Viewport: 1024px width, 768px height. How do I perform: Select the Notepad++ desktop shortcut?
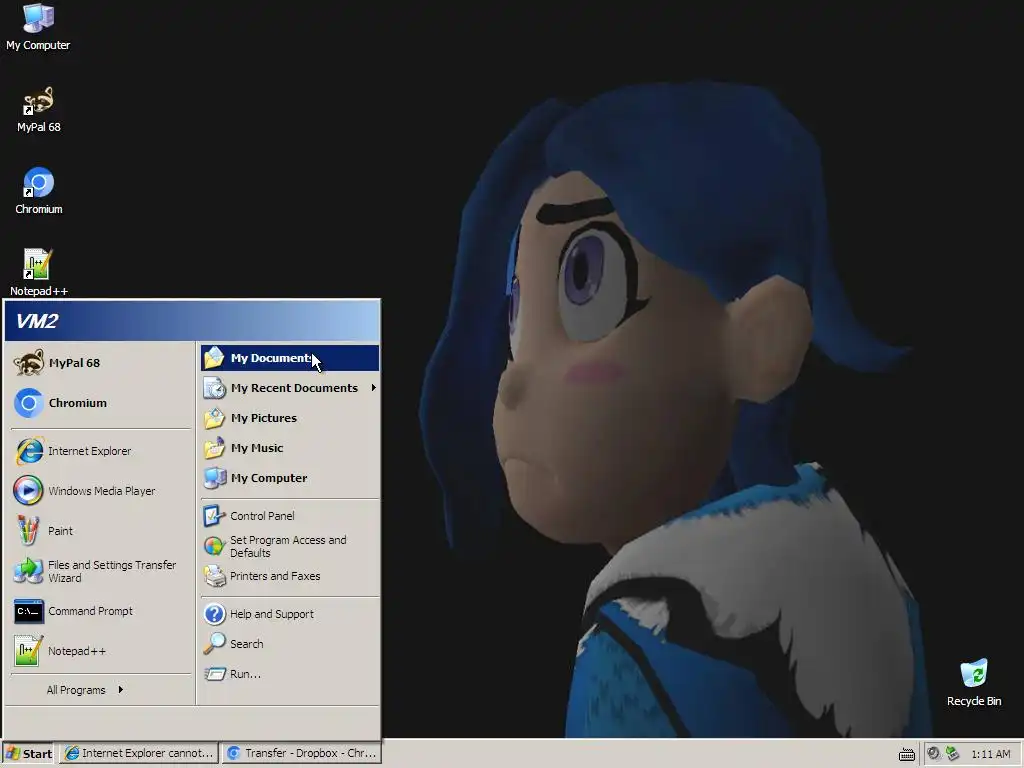pos(39,272)
